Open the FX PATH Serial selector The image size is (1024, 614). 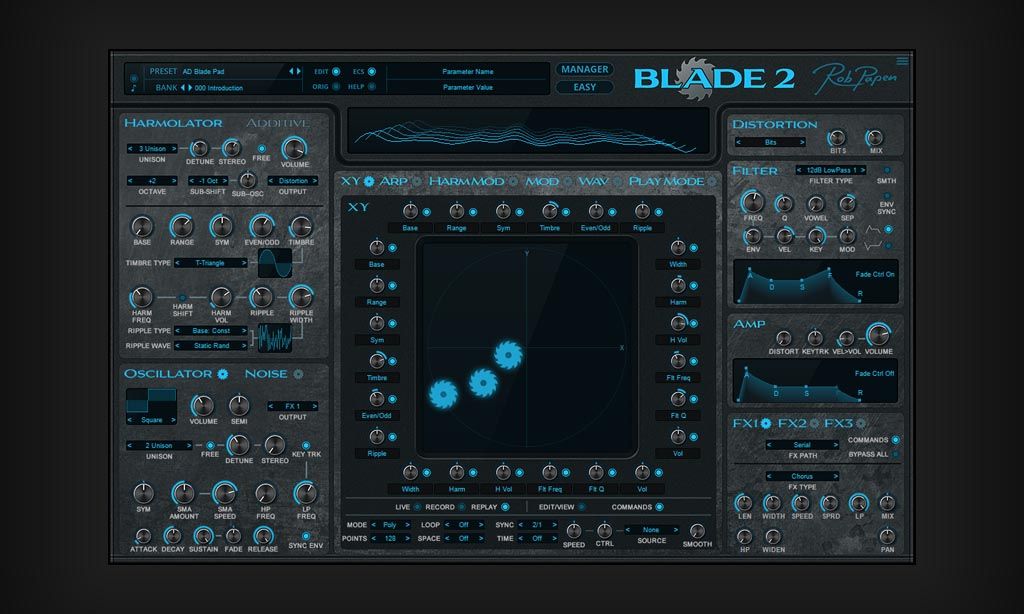802,444
